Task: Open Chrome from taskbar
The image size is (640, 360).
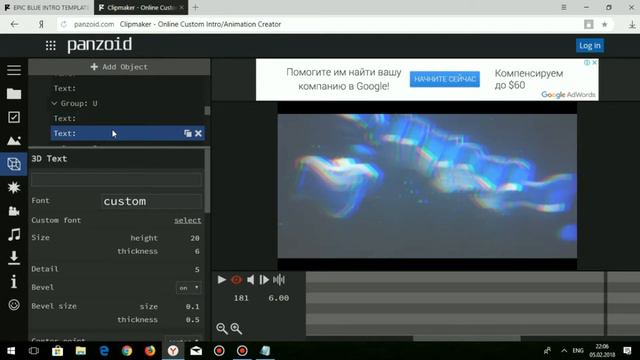Action: (x=127, y=351)
